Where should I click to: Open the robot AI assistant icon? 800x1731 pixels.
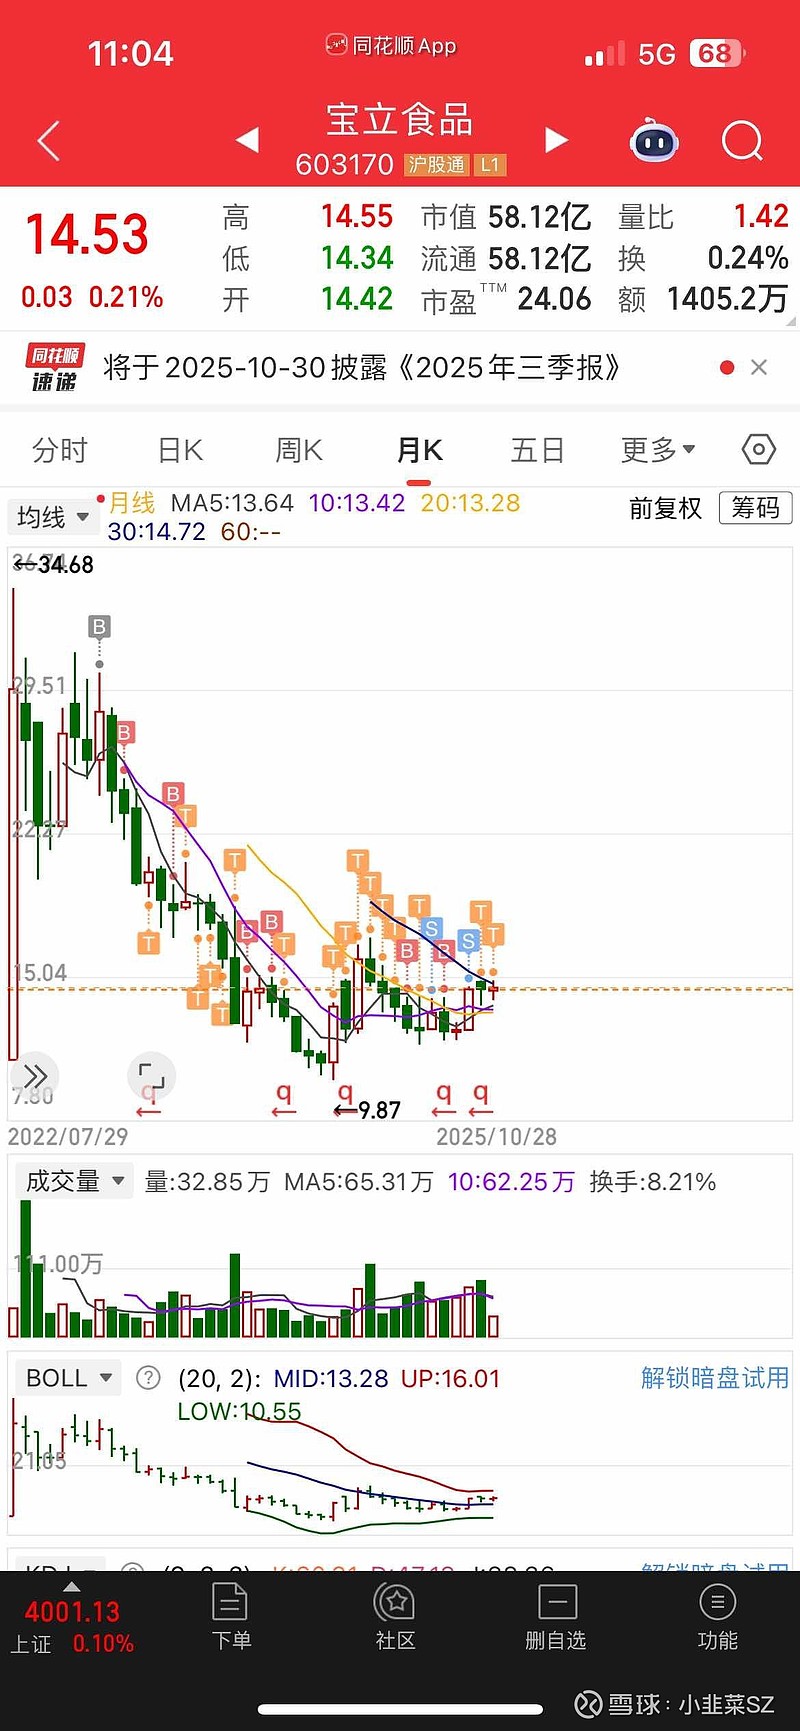(654, 141)
